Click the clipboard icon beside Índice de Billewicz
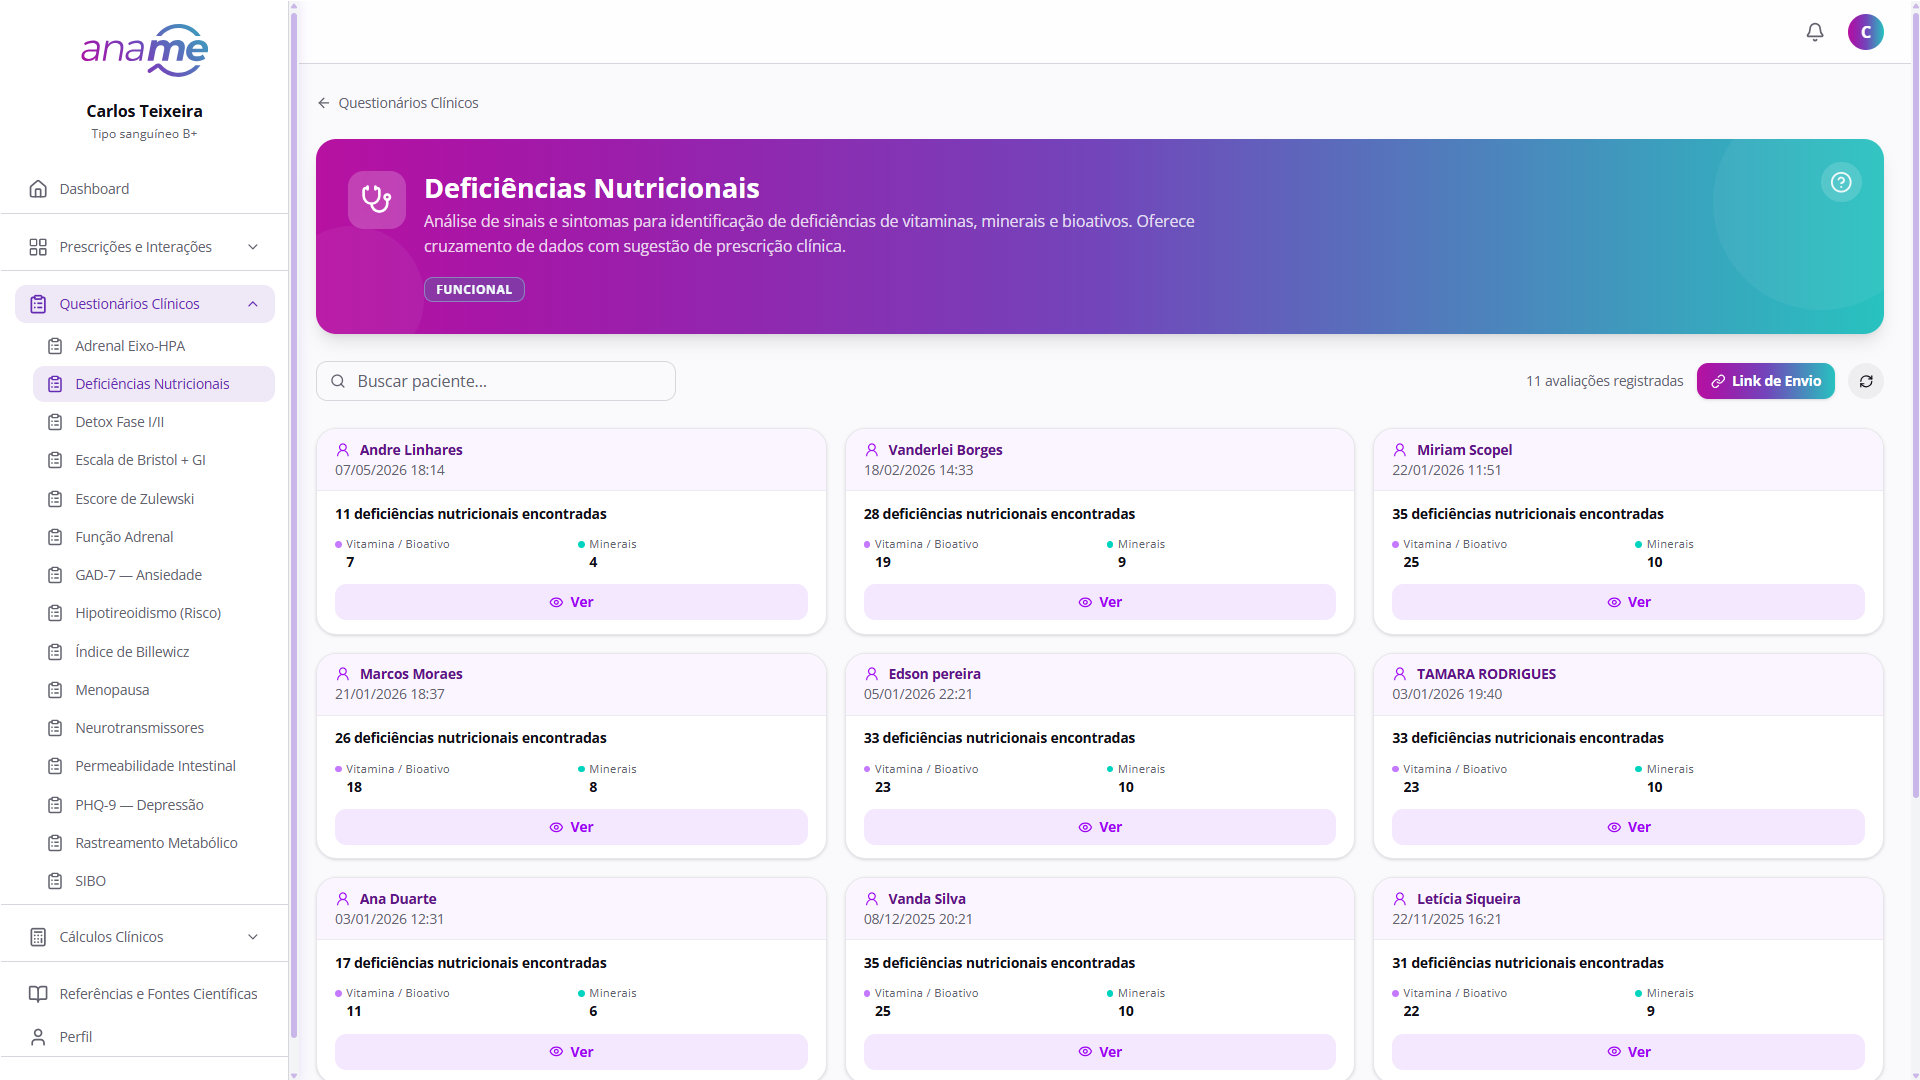 point(55,652)
